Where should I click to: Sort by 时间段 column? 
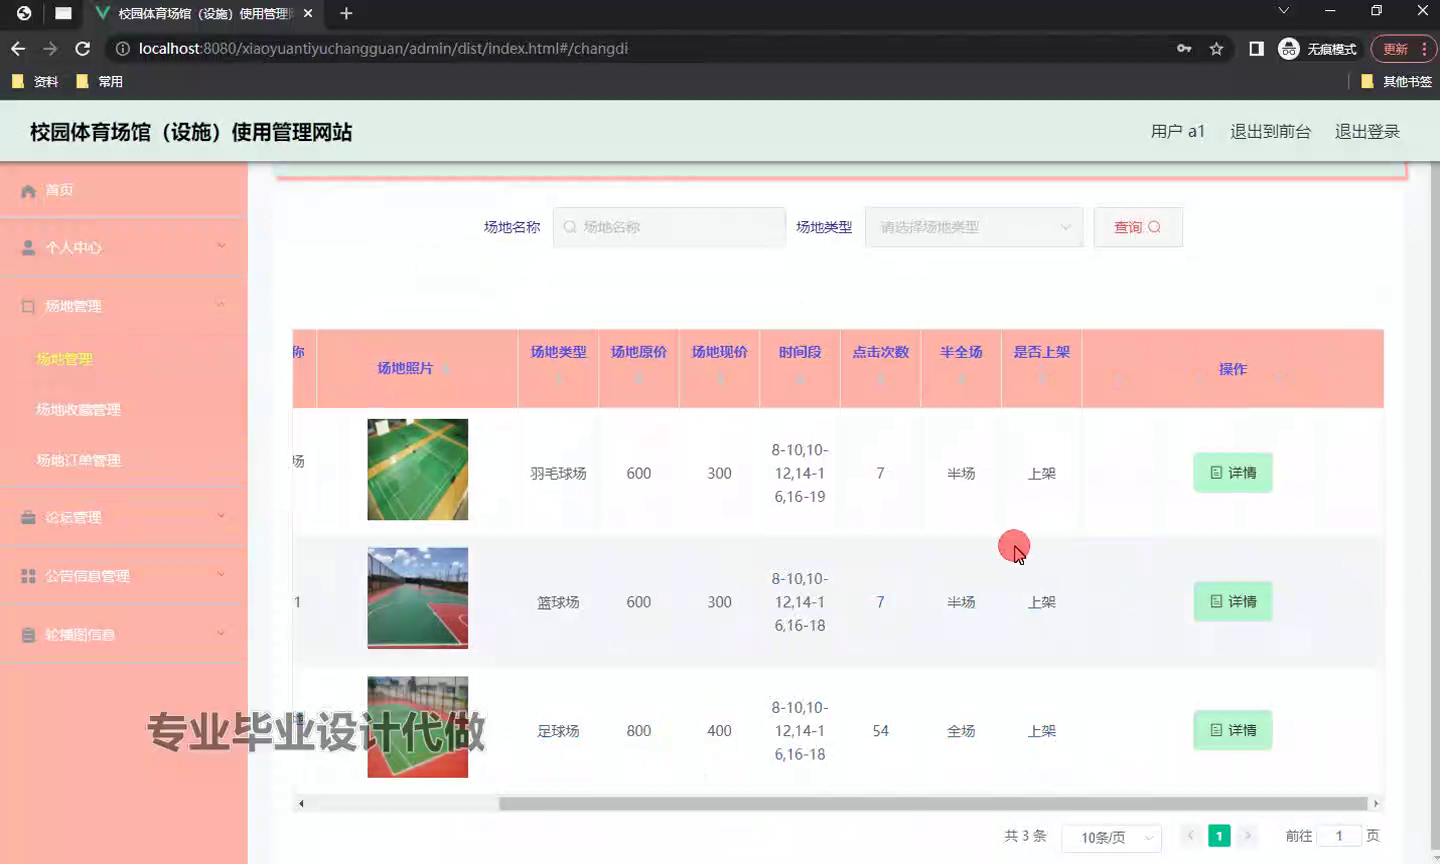coord(800,368)
